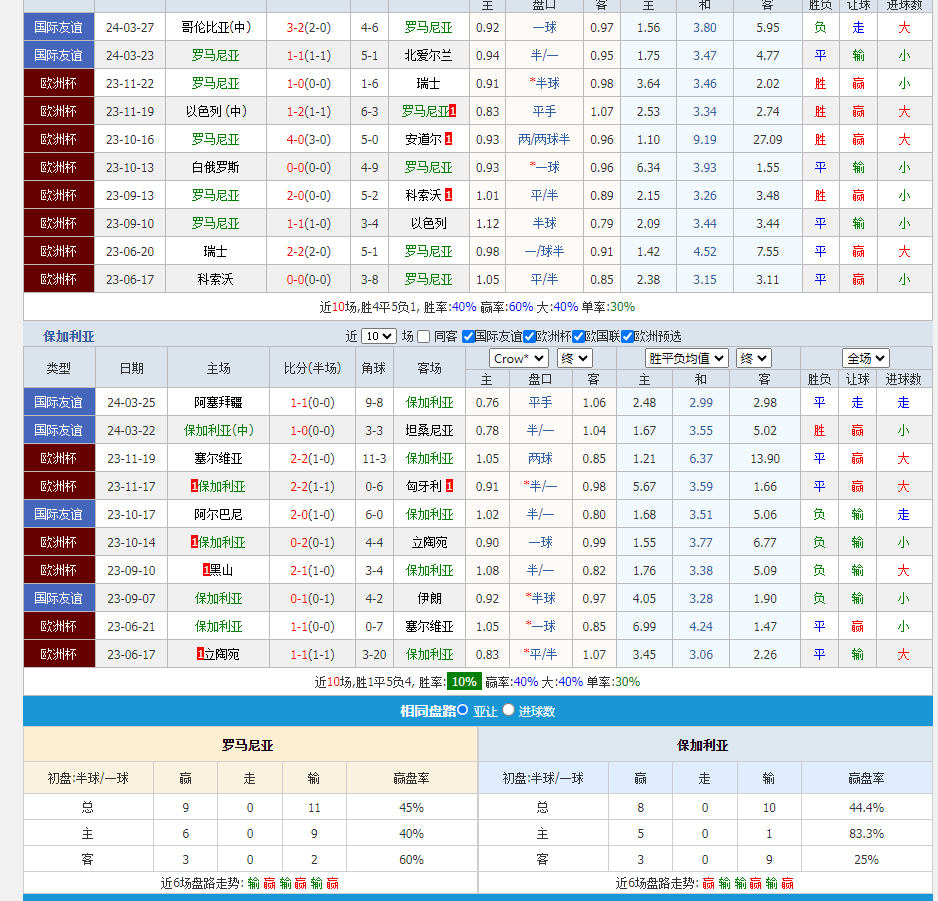Click red card badge before 立陶宛 home team
The width and height of the screenshot is (938, 901).
(200, 655)
